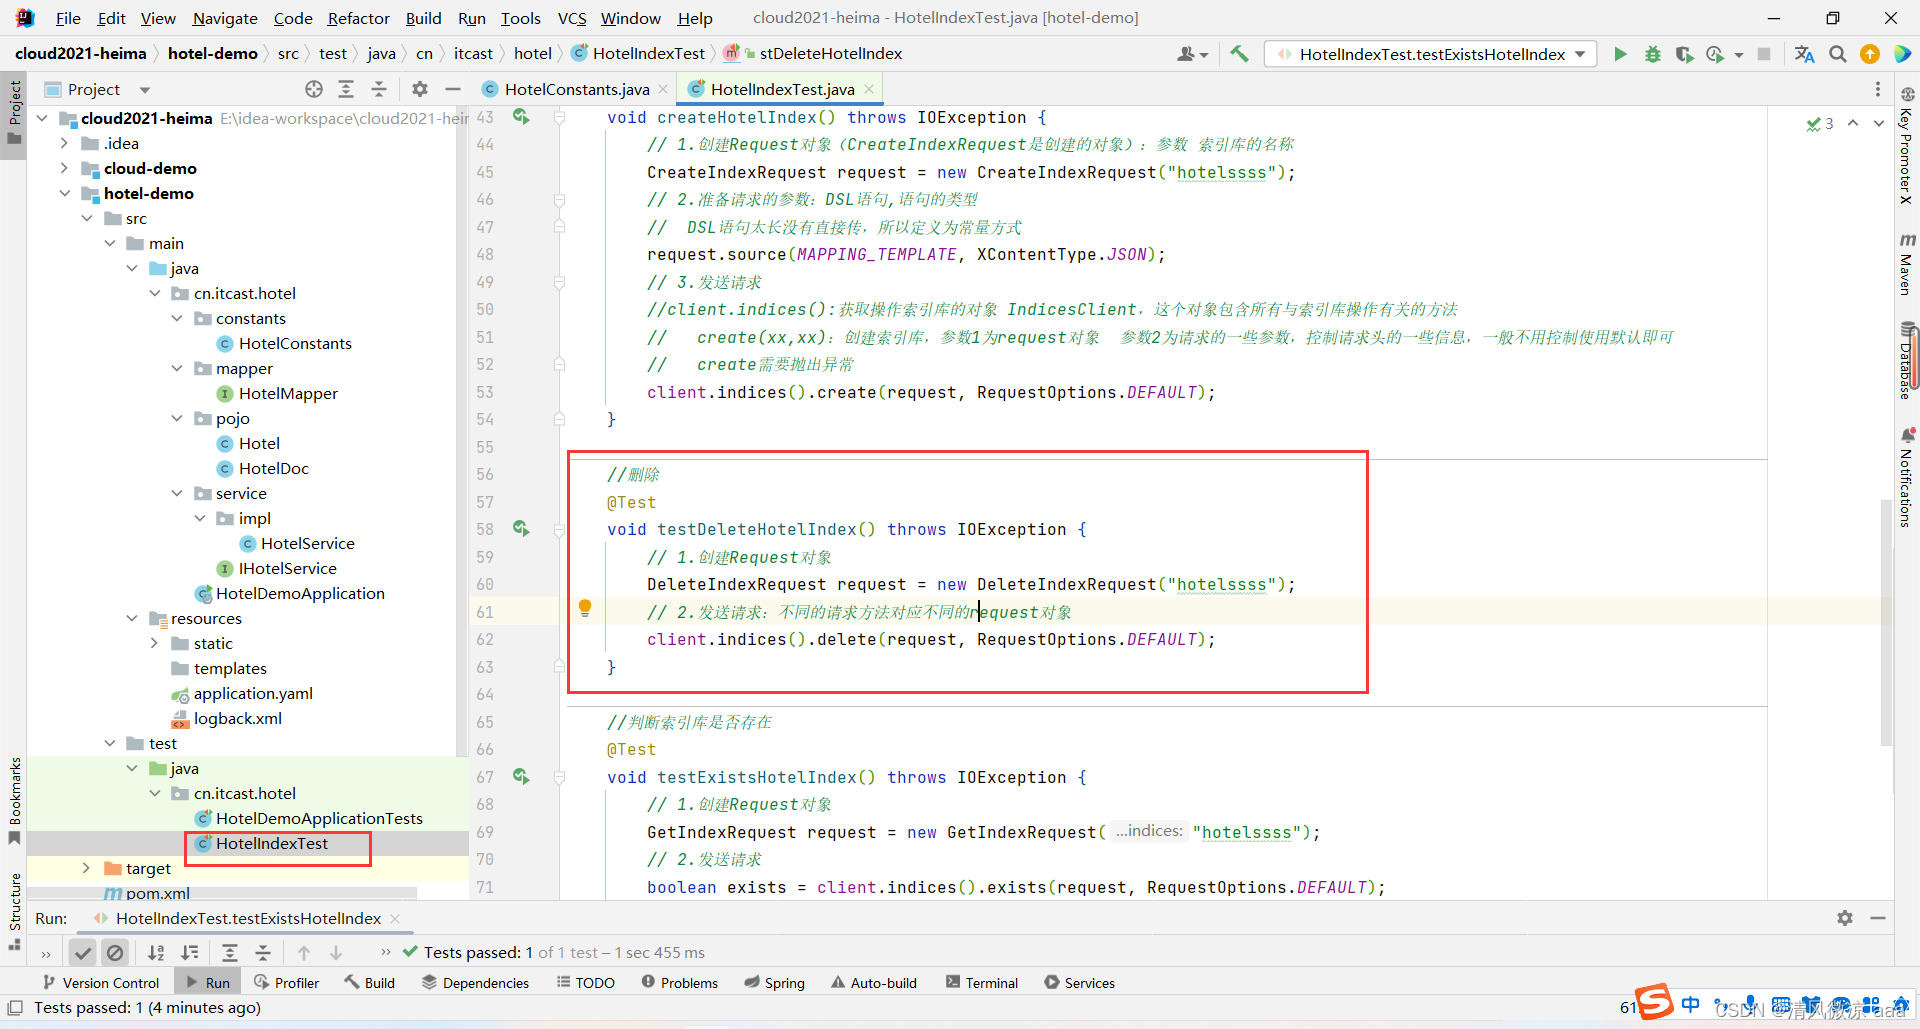This screenshot has width=1920, height=1029.
Task: Open editor tabs more options menu
Action: 1878,89
